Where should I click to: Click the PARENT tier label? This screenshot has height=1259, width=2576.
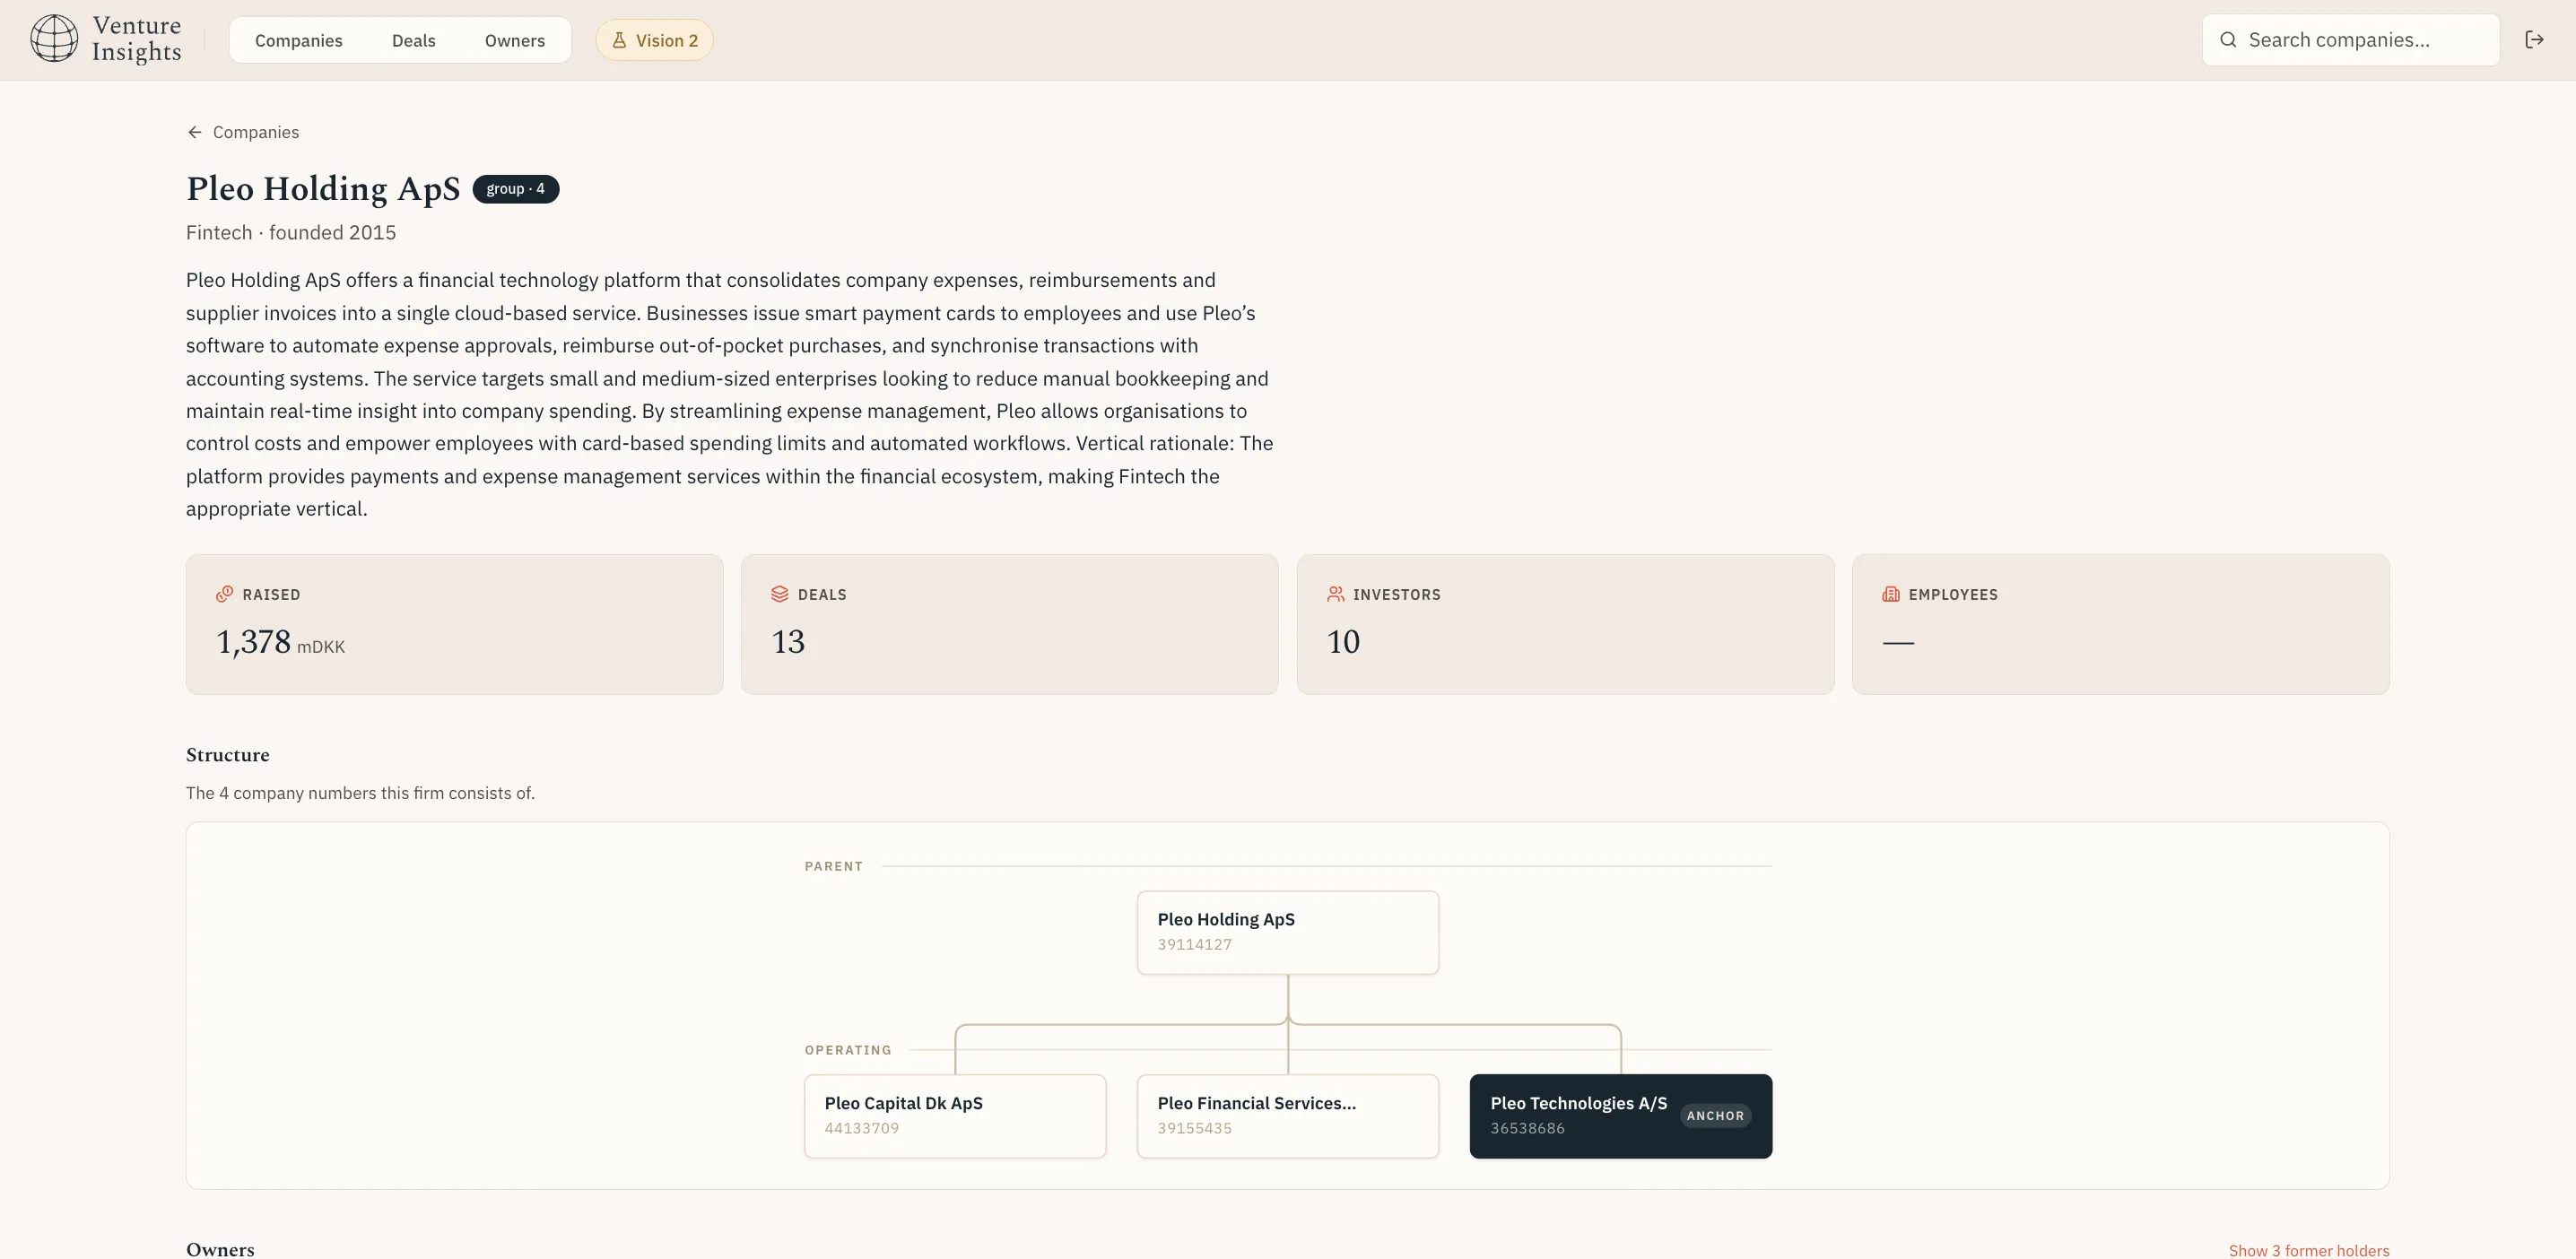(x=834, y=866)
